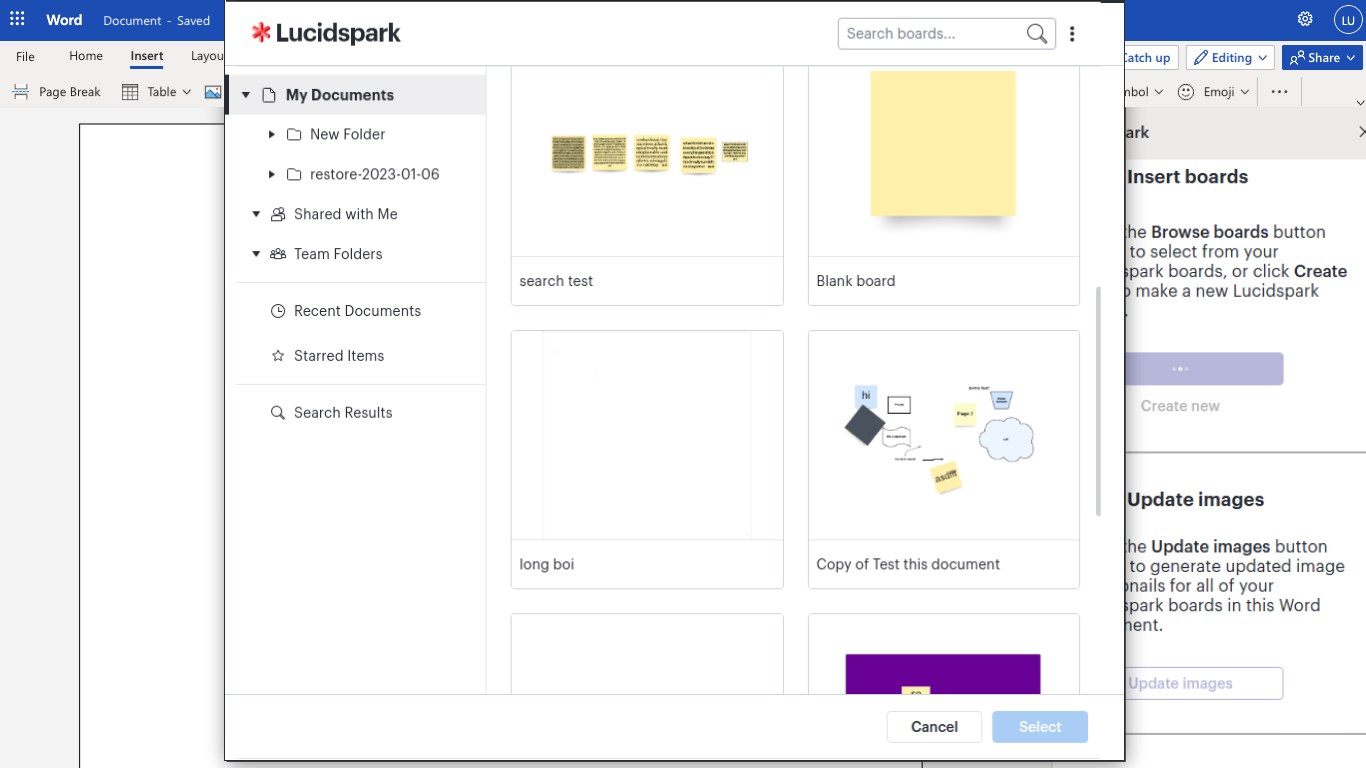The height and width of the screenshot is (768, 1366).
Task: Click the My Documents page icon
Action: (268, 95)
